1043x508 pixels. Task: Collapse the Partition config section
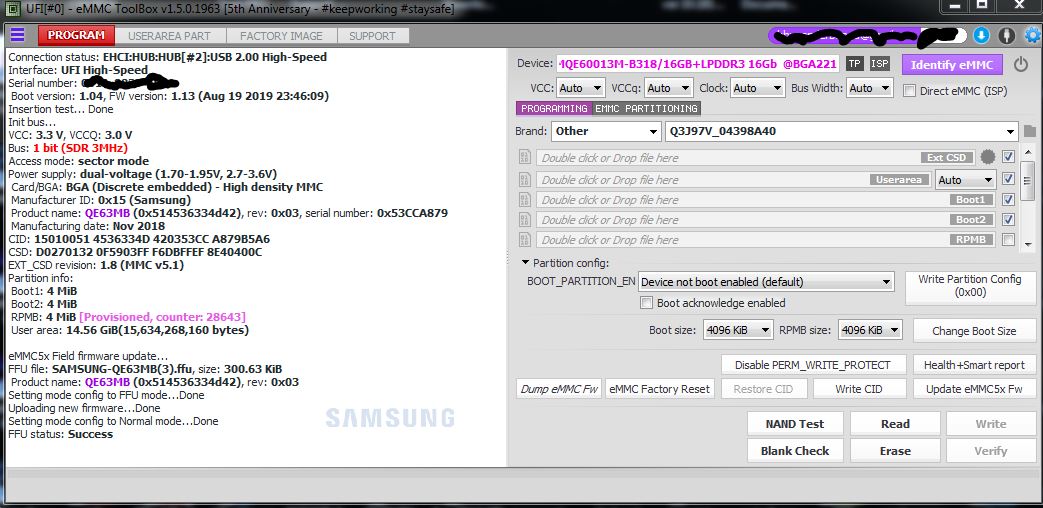click(x=525, y=263)
